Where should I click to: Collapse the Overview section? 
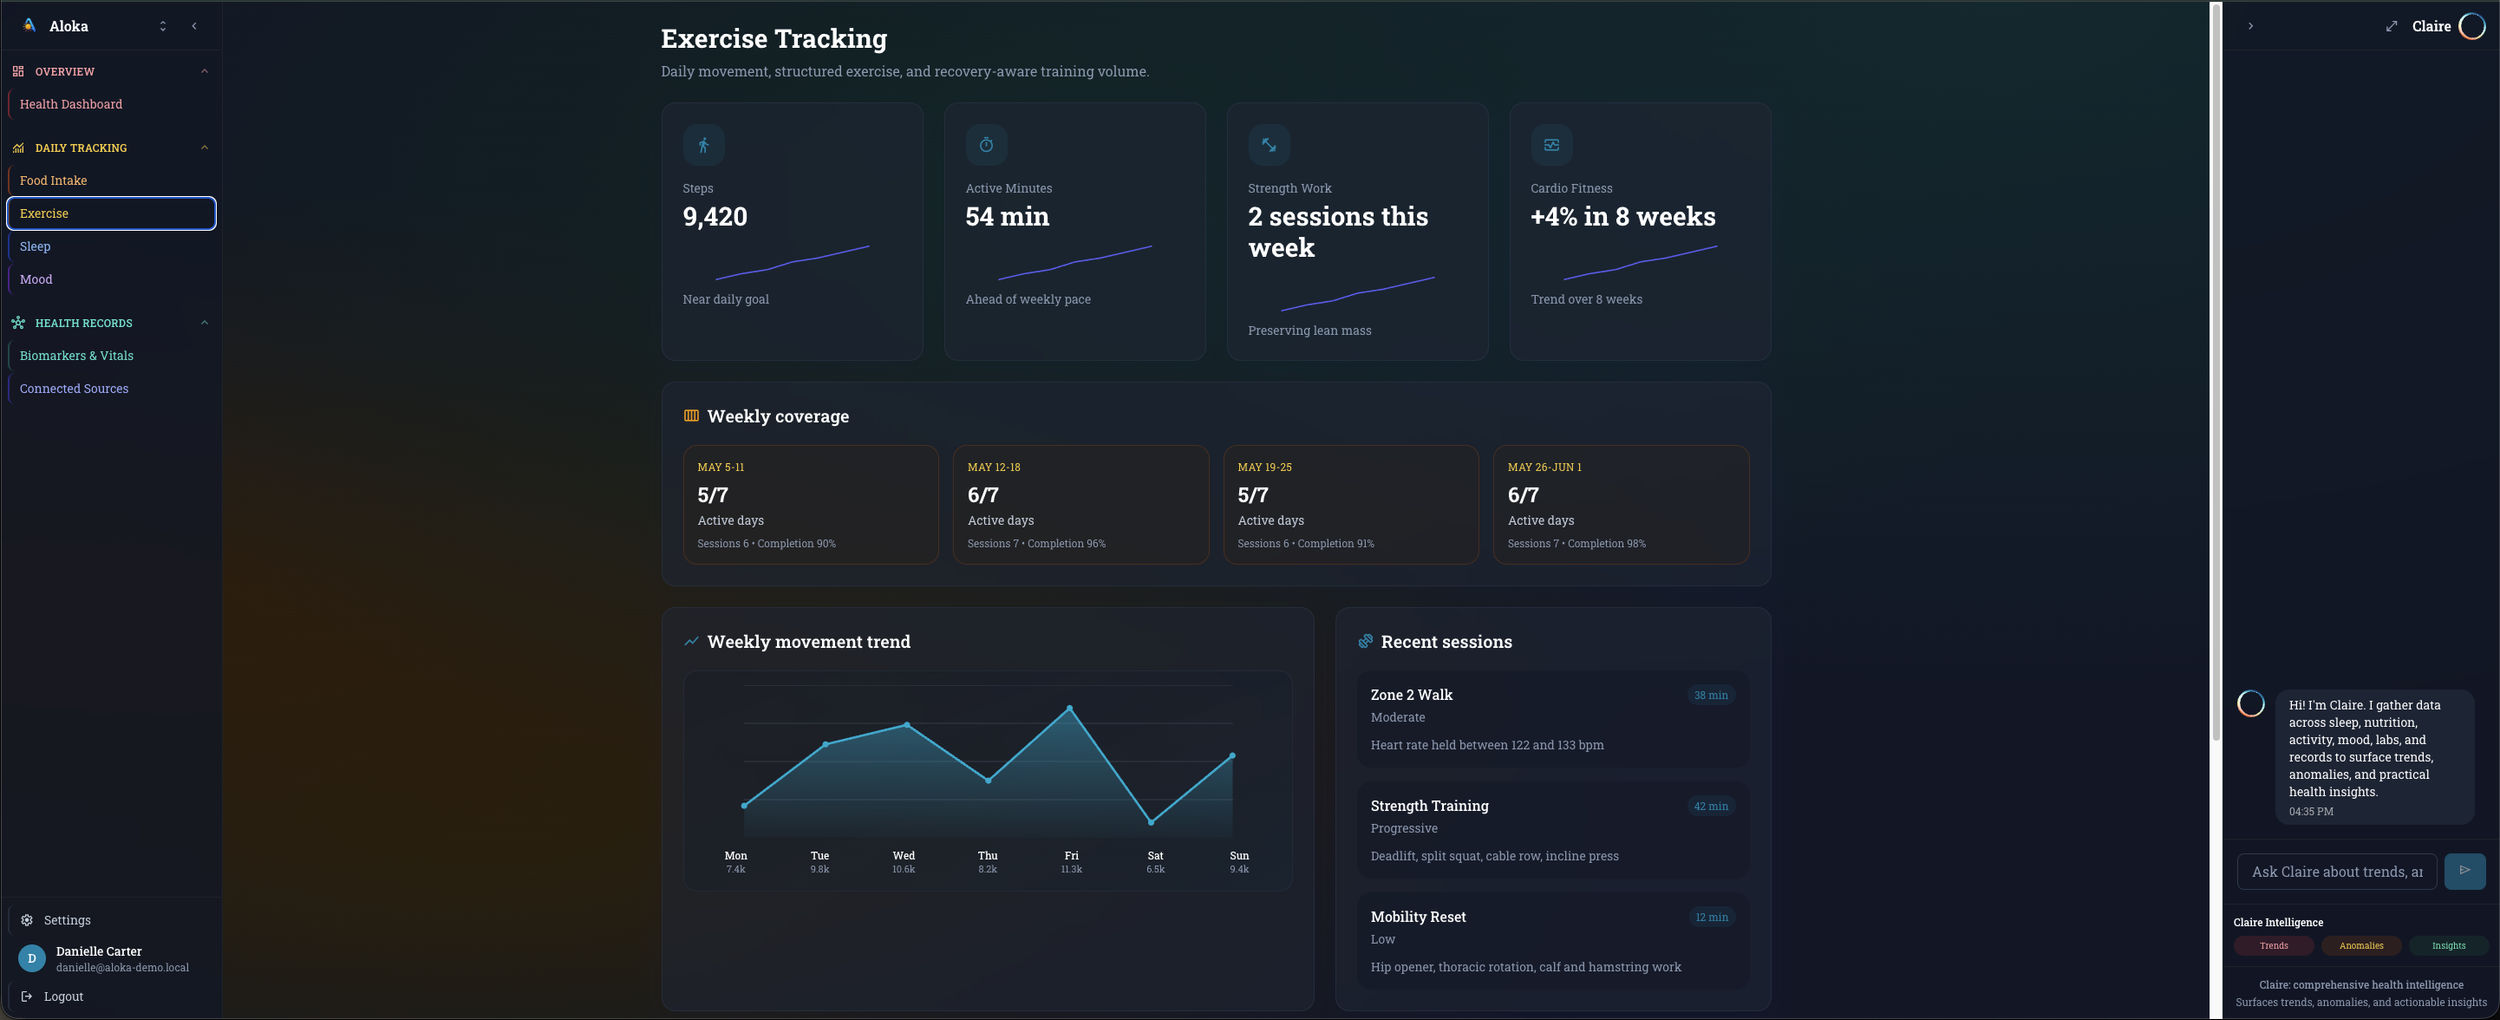[x=204, y=71]
